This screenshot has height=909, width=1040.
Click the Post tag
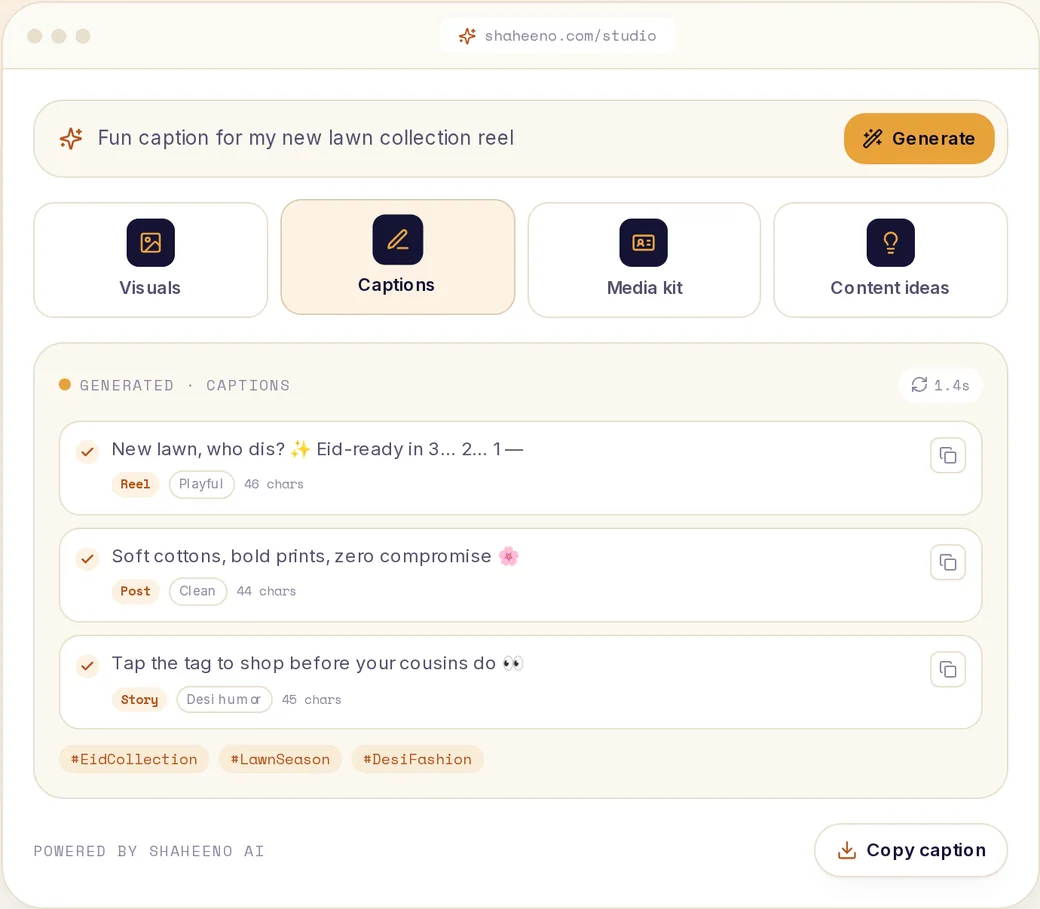click(135, 591)
